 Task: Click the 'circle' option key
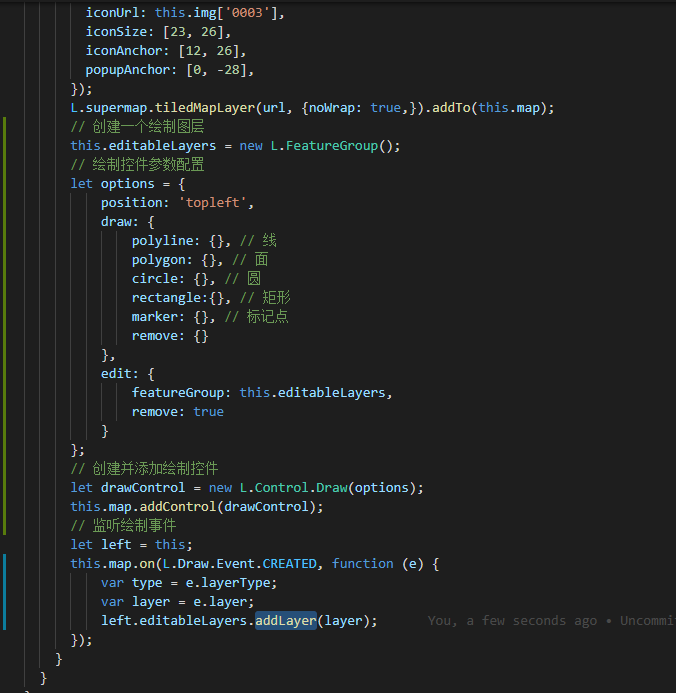coord(155,278)
